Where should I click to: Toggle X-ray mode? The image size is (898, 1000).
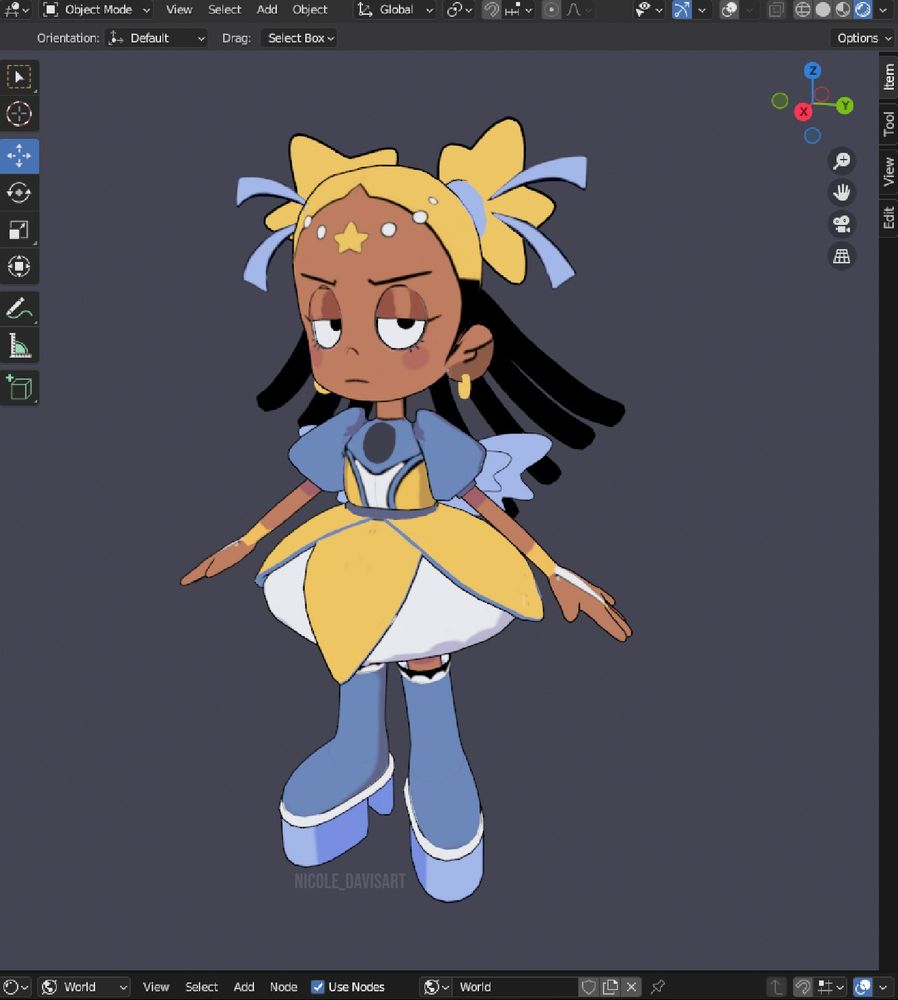coord(776,10)
